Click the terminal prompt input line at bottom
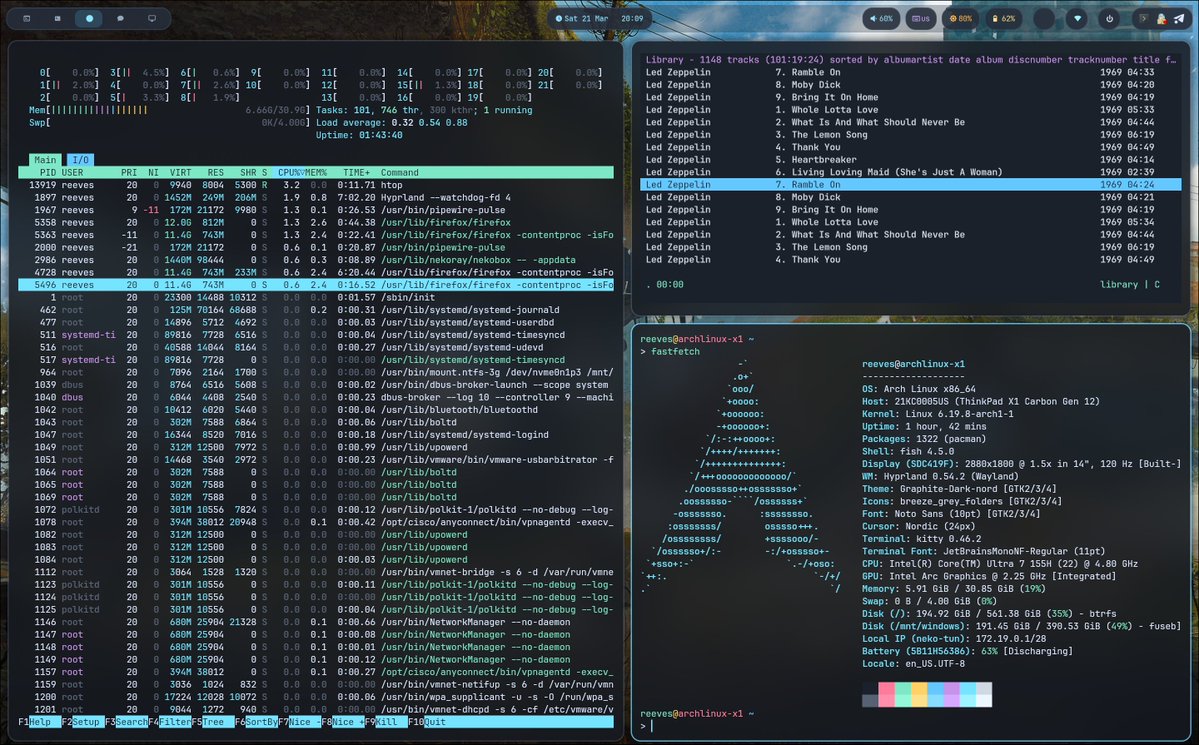This screenshot has width=1199, height=745. pos(910,726)
